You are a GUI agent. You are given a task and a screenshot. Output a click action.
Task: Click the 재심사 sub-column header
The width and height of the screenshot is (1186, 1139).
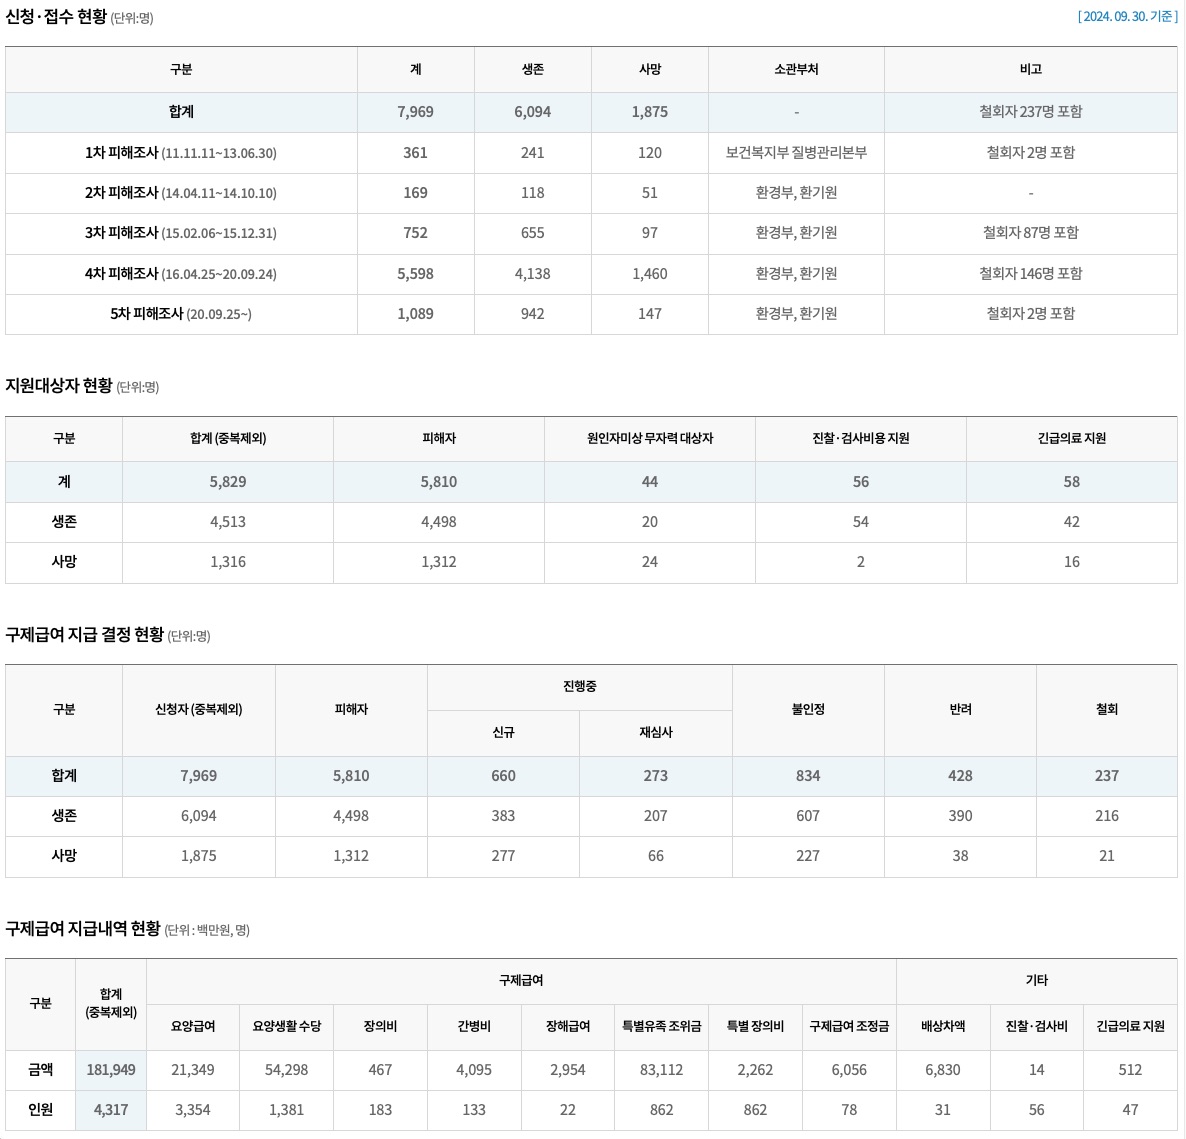(655, 732)
